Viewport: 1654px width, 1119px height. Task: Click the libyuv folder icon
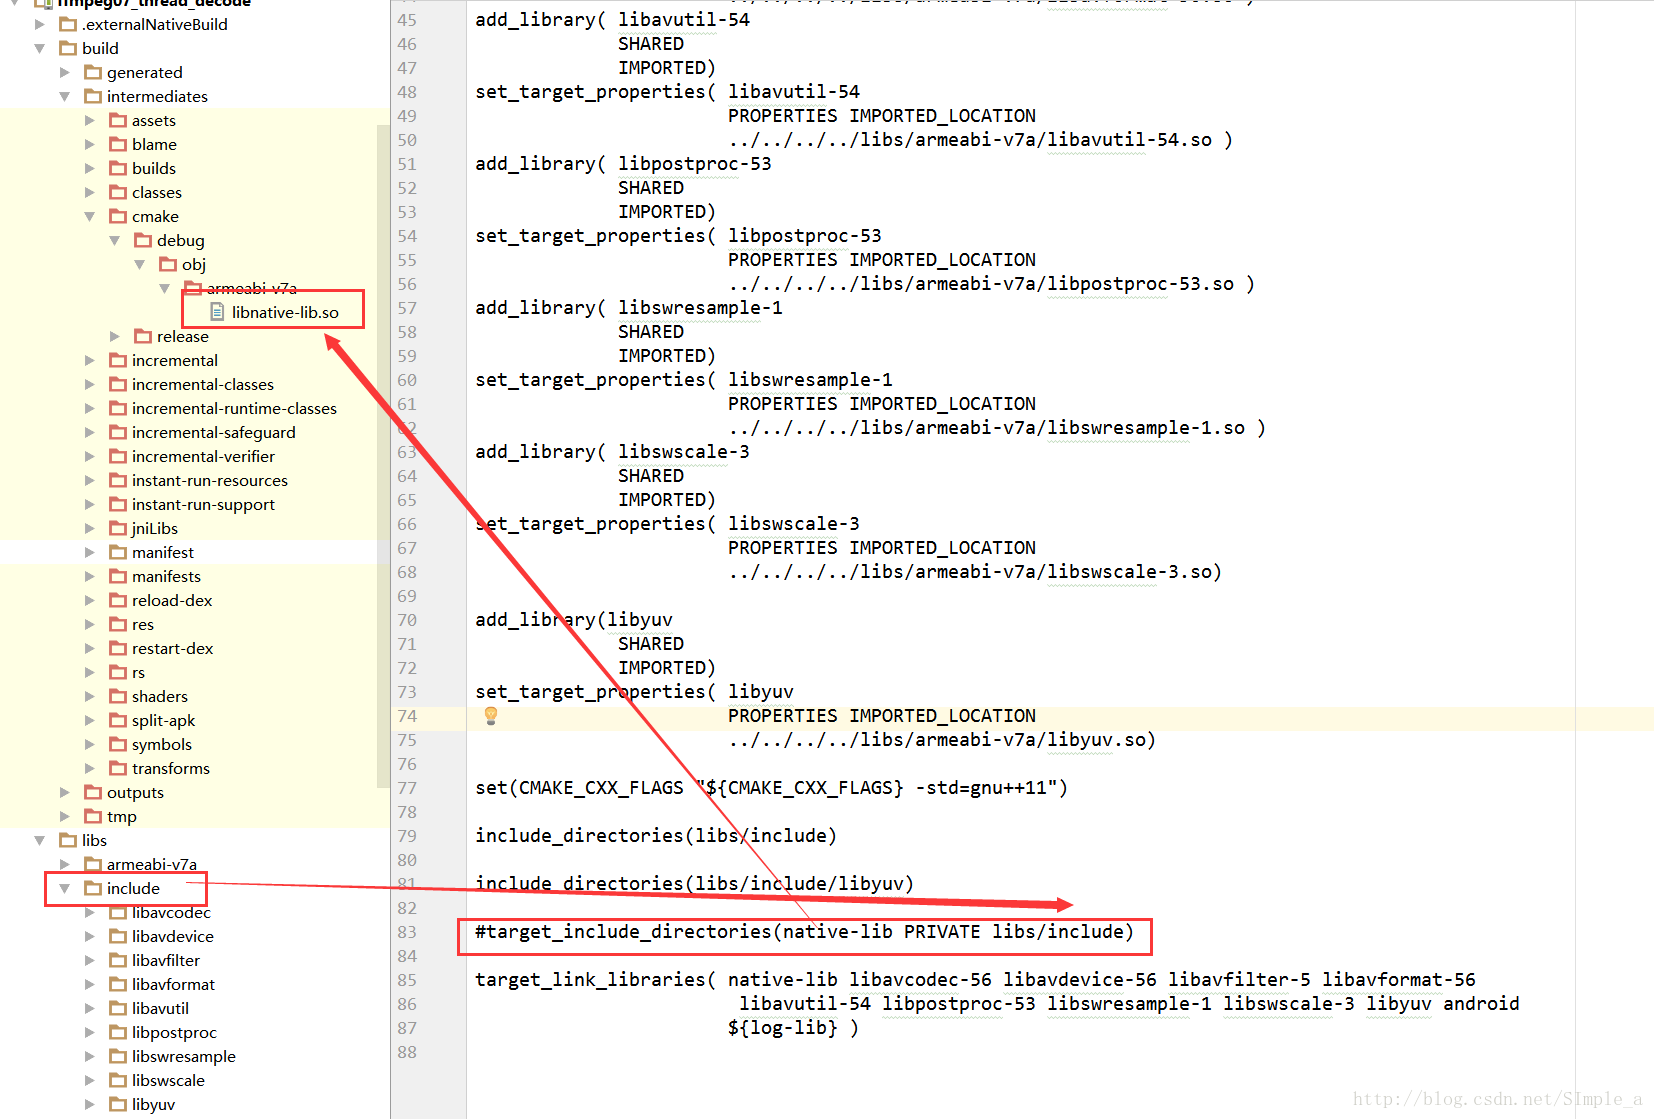(118, 1104)
